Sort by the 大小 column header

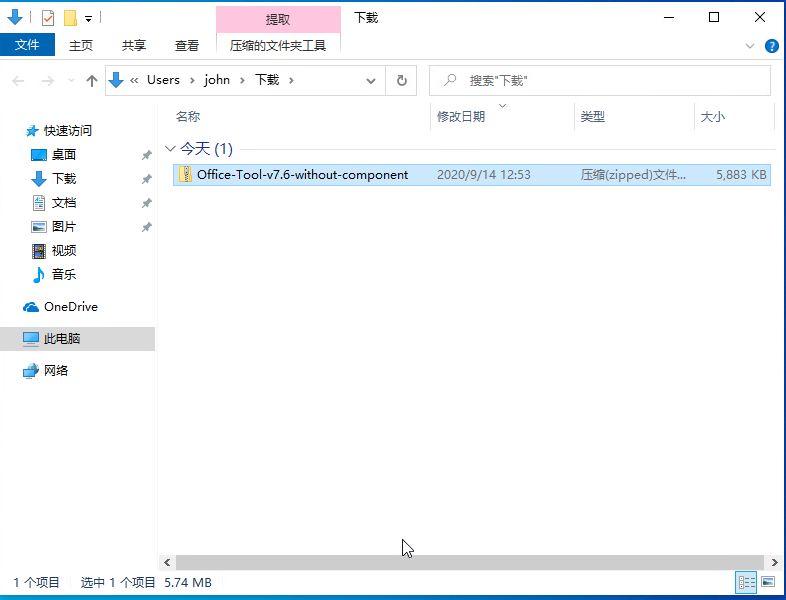point(712,117)
